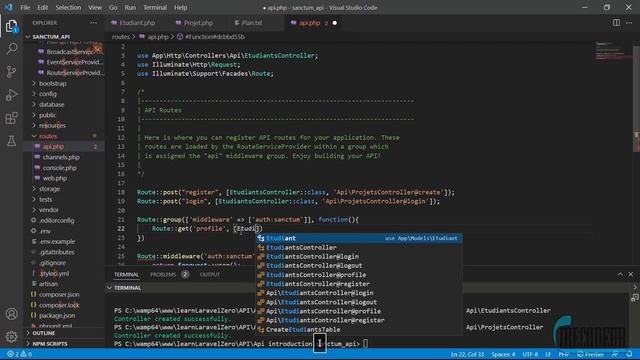Click the notifications bell in status bar
Image resolution: width=640 pixels, height=360 pixels.
[629, 354]
